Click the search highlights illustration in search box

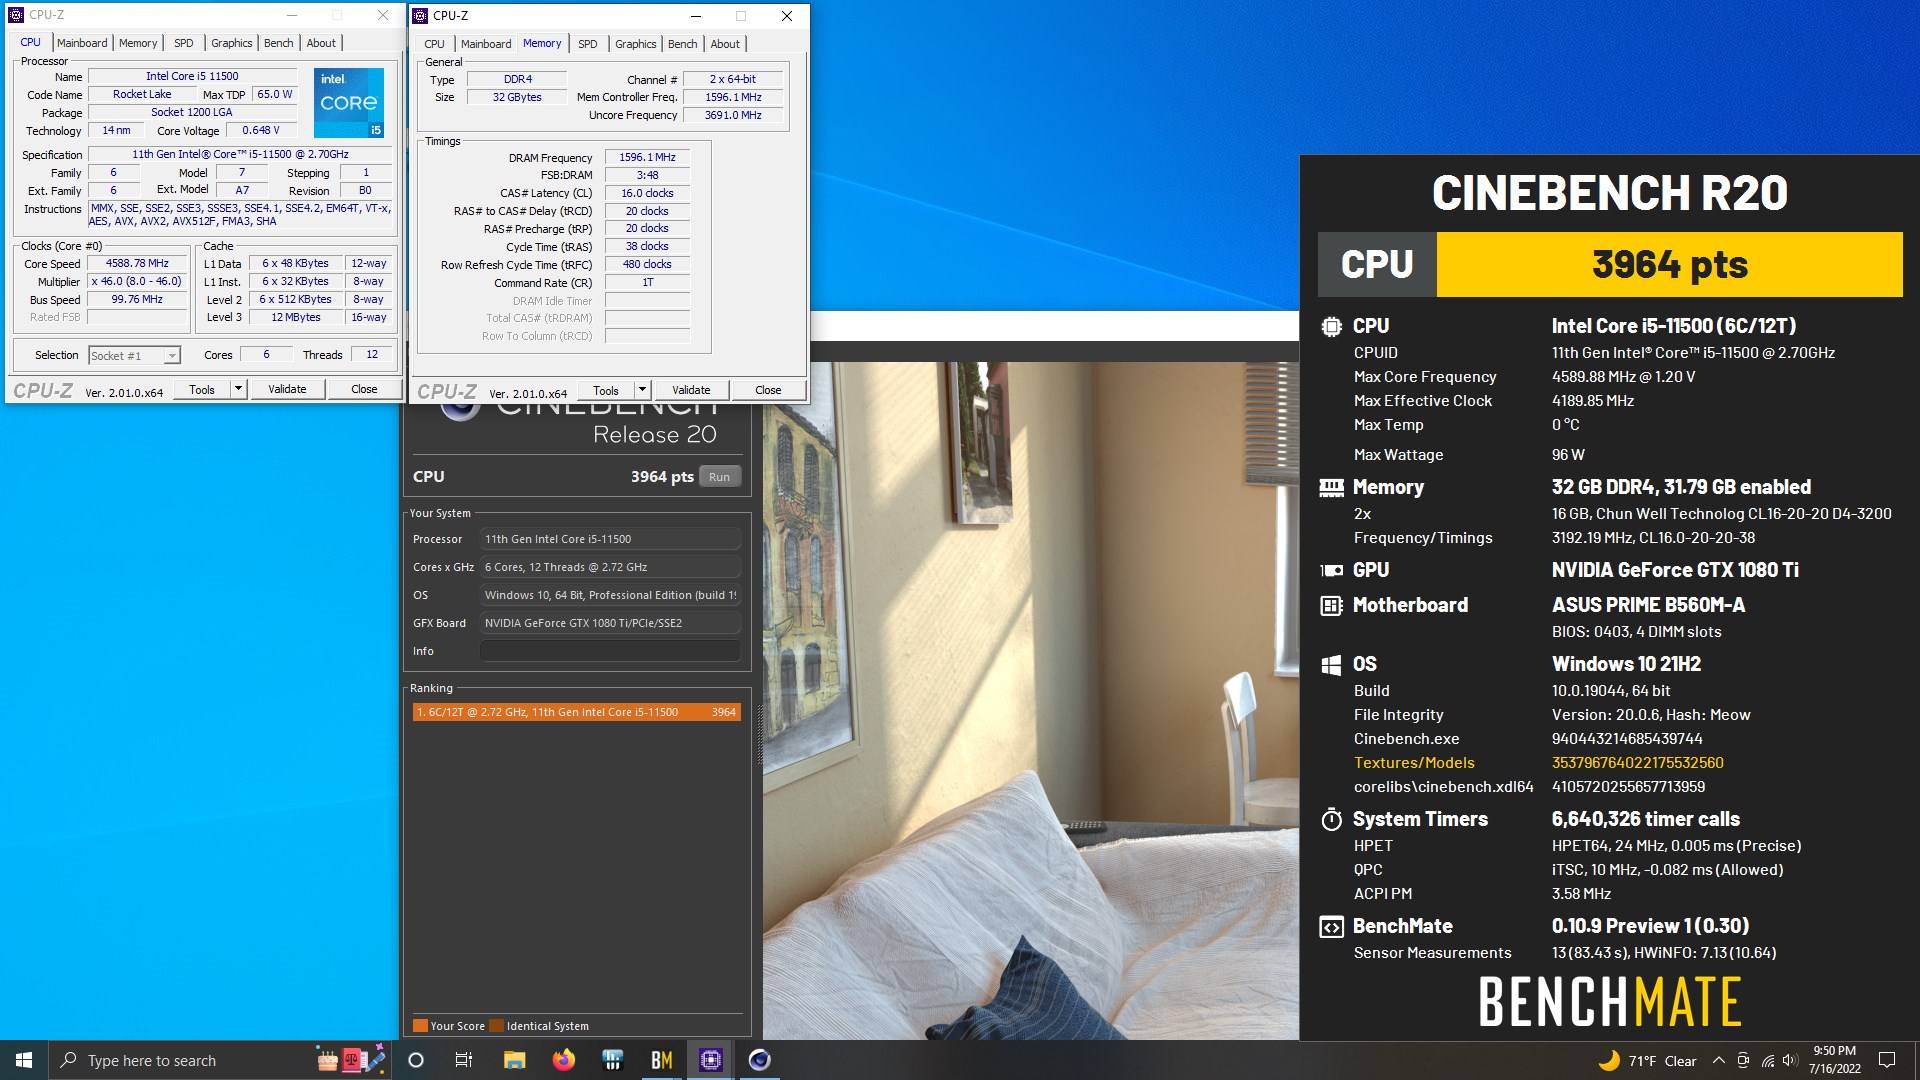point(350,1059)
